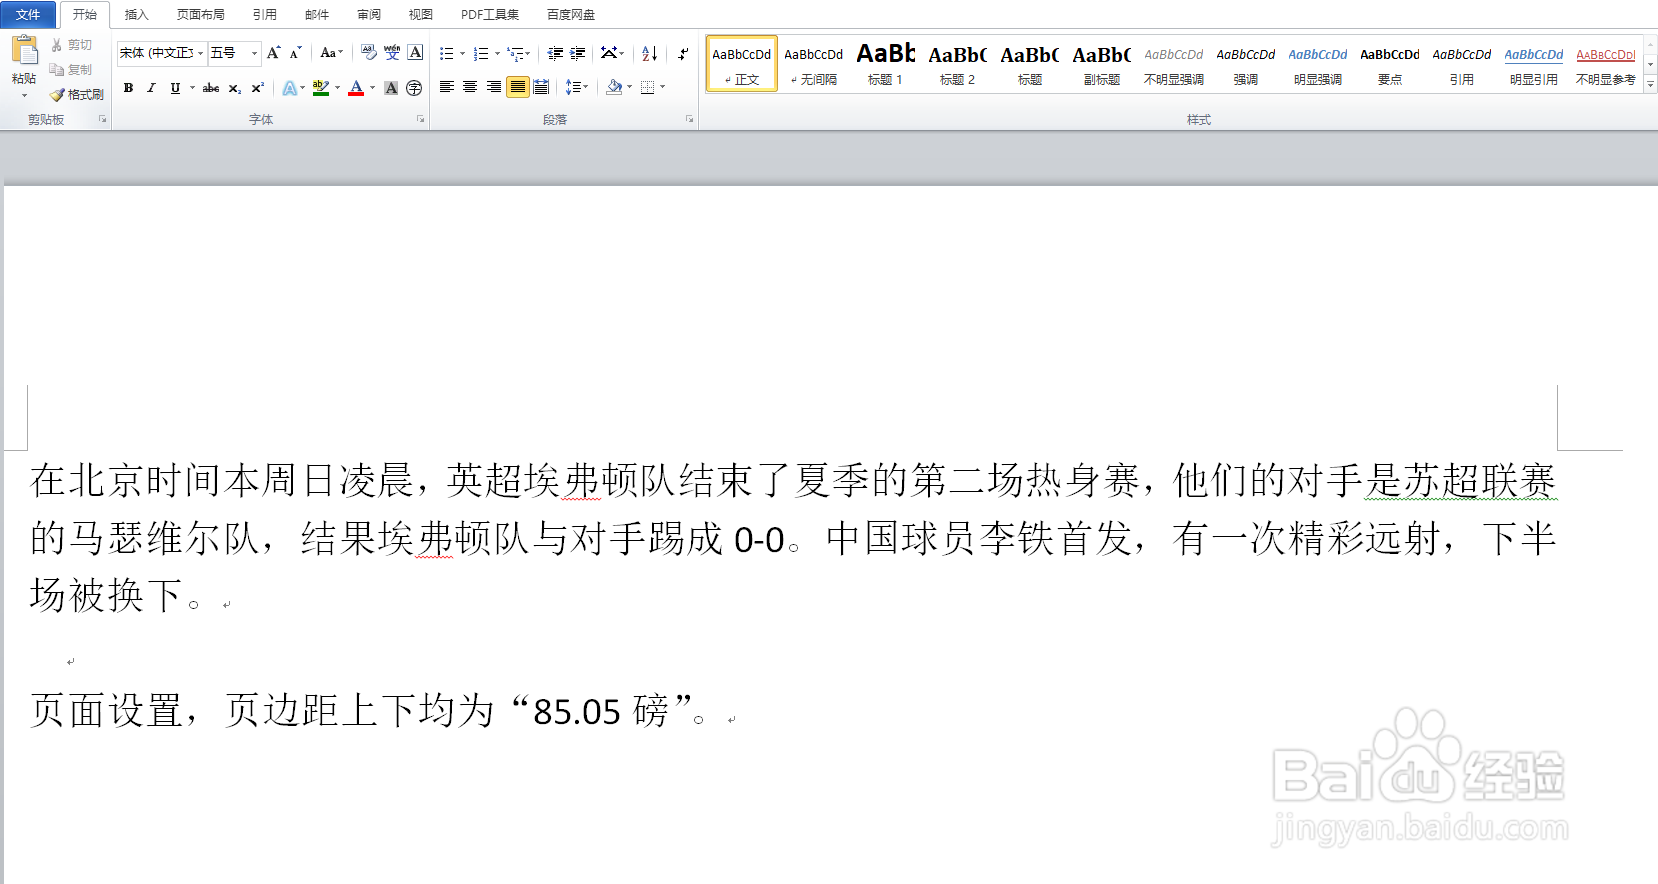
Task: Click the Paste clipboard icon
Action: coord(24,51)
